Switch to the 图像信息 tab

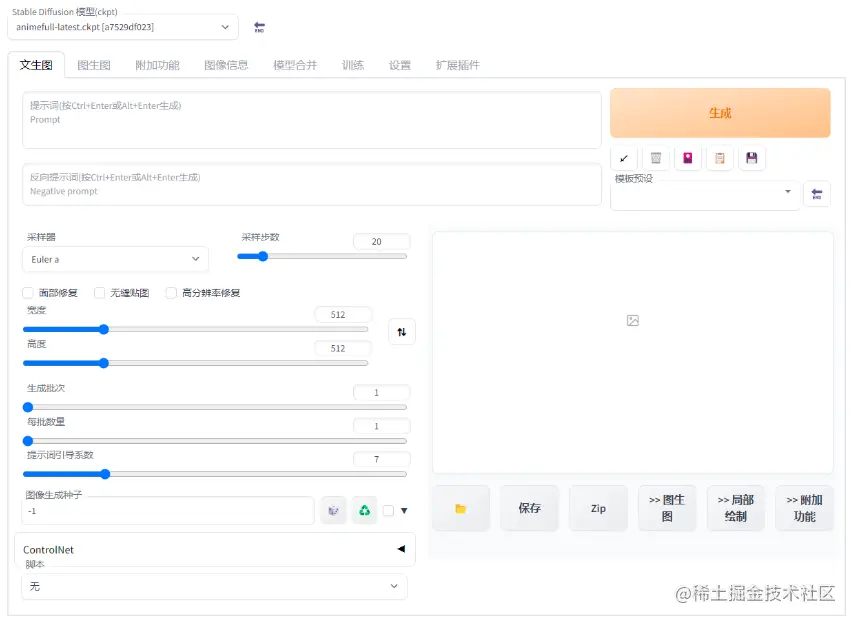coord(226,65)
